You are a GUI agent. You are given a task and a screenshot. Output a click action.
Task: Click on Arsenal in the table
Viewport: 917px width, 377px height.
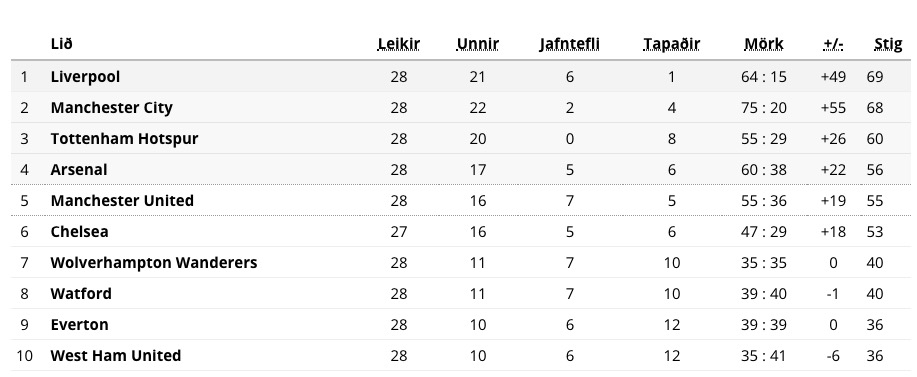79,170
